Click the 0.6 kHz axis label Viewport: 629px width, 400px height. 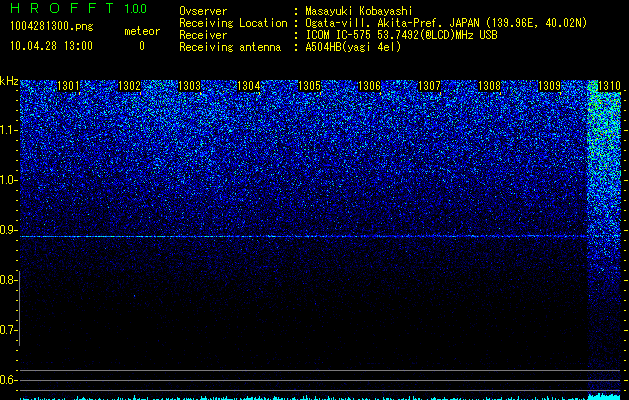coord(9,380)
